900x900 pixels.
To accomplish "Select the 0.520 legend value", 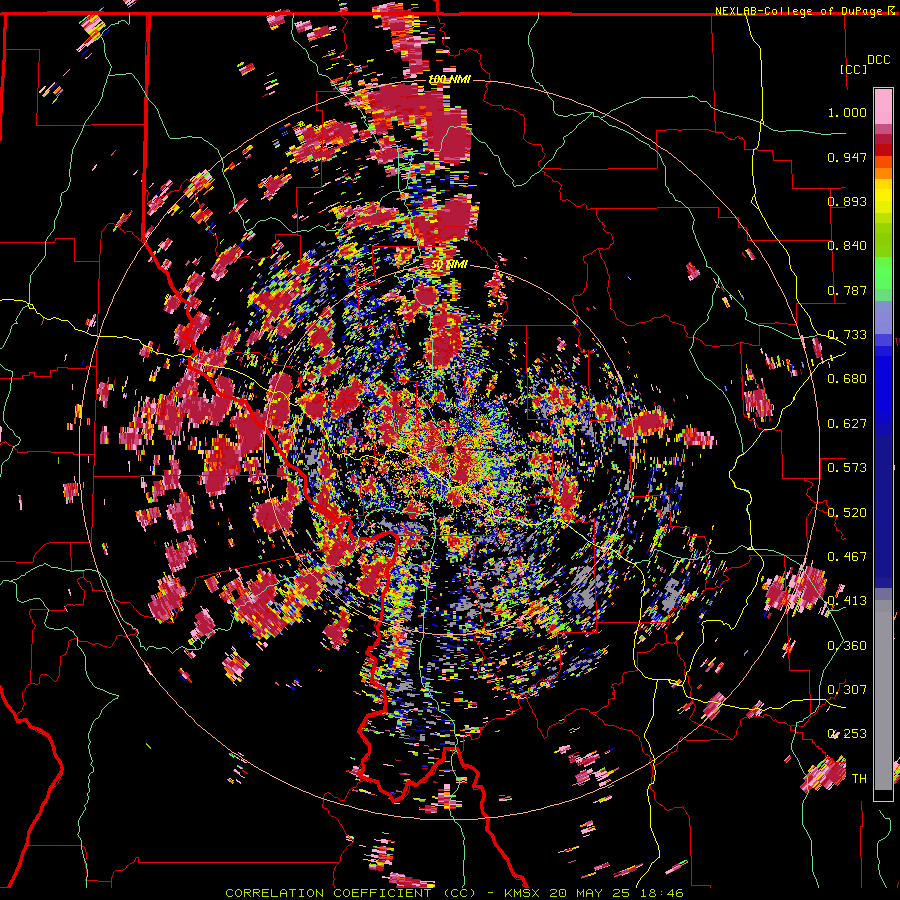I will (x=847, y=513).
